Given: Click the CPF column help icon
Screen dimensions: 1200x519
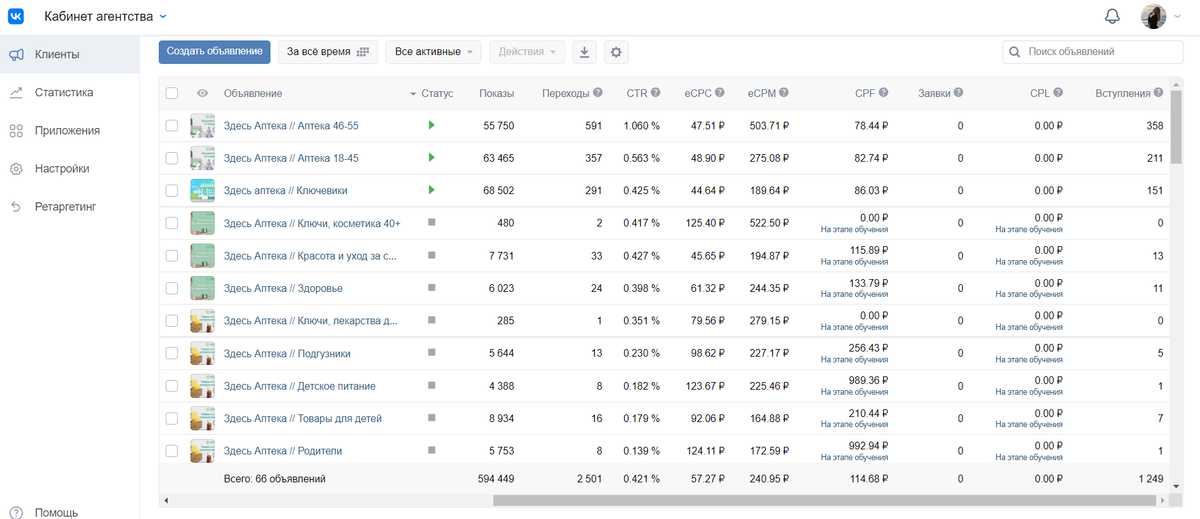Looking at the screenshot, I should click(x=884, y=93).
